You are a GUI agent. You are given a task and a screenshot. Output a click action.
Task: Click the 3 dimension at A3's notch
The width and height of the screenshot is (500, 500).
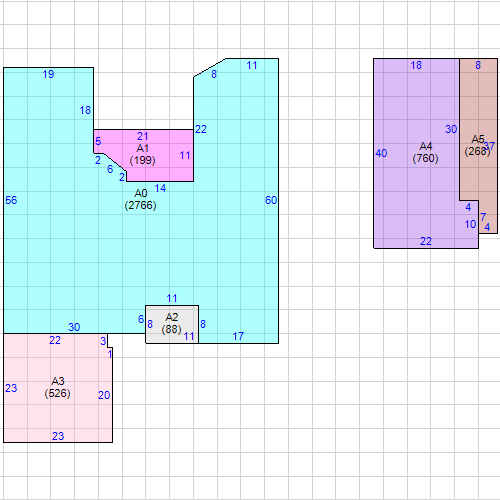[x=103, y=341]
